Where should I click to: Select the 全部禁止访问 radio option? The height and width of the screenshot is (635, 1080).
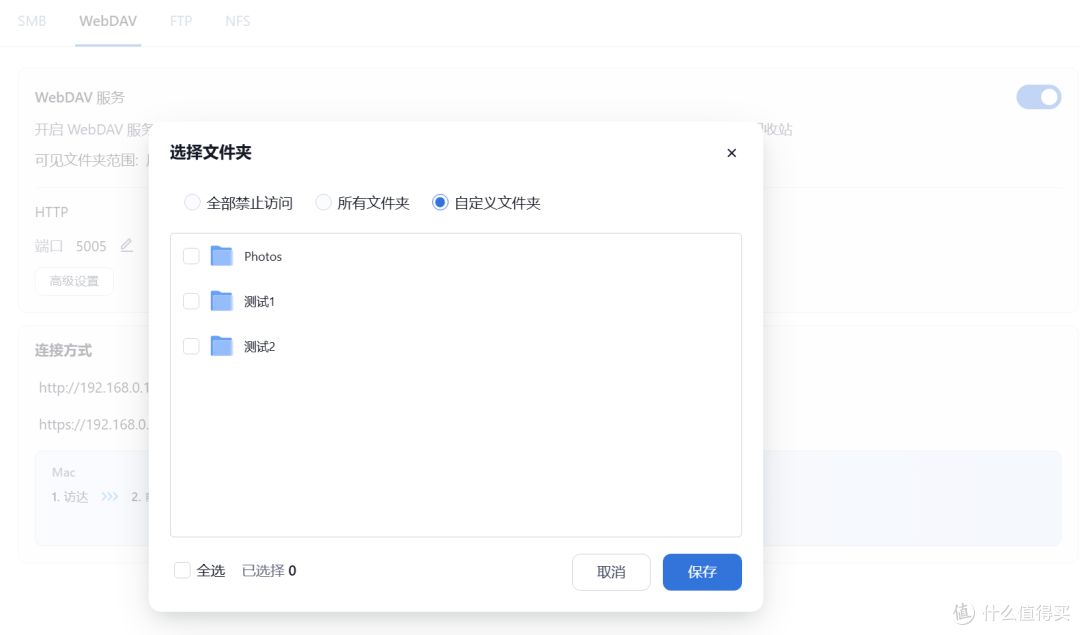[191, 202]
